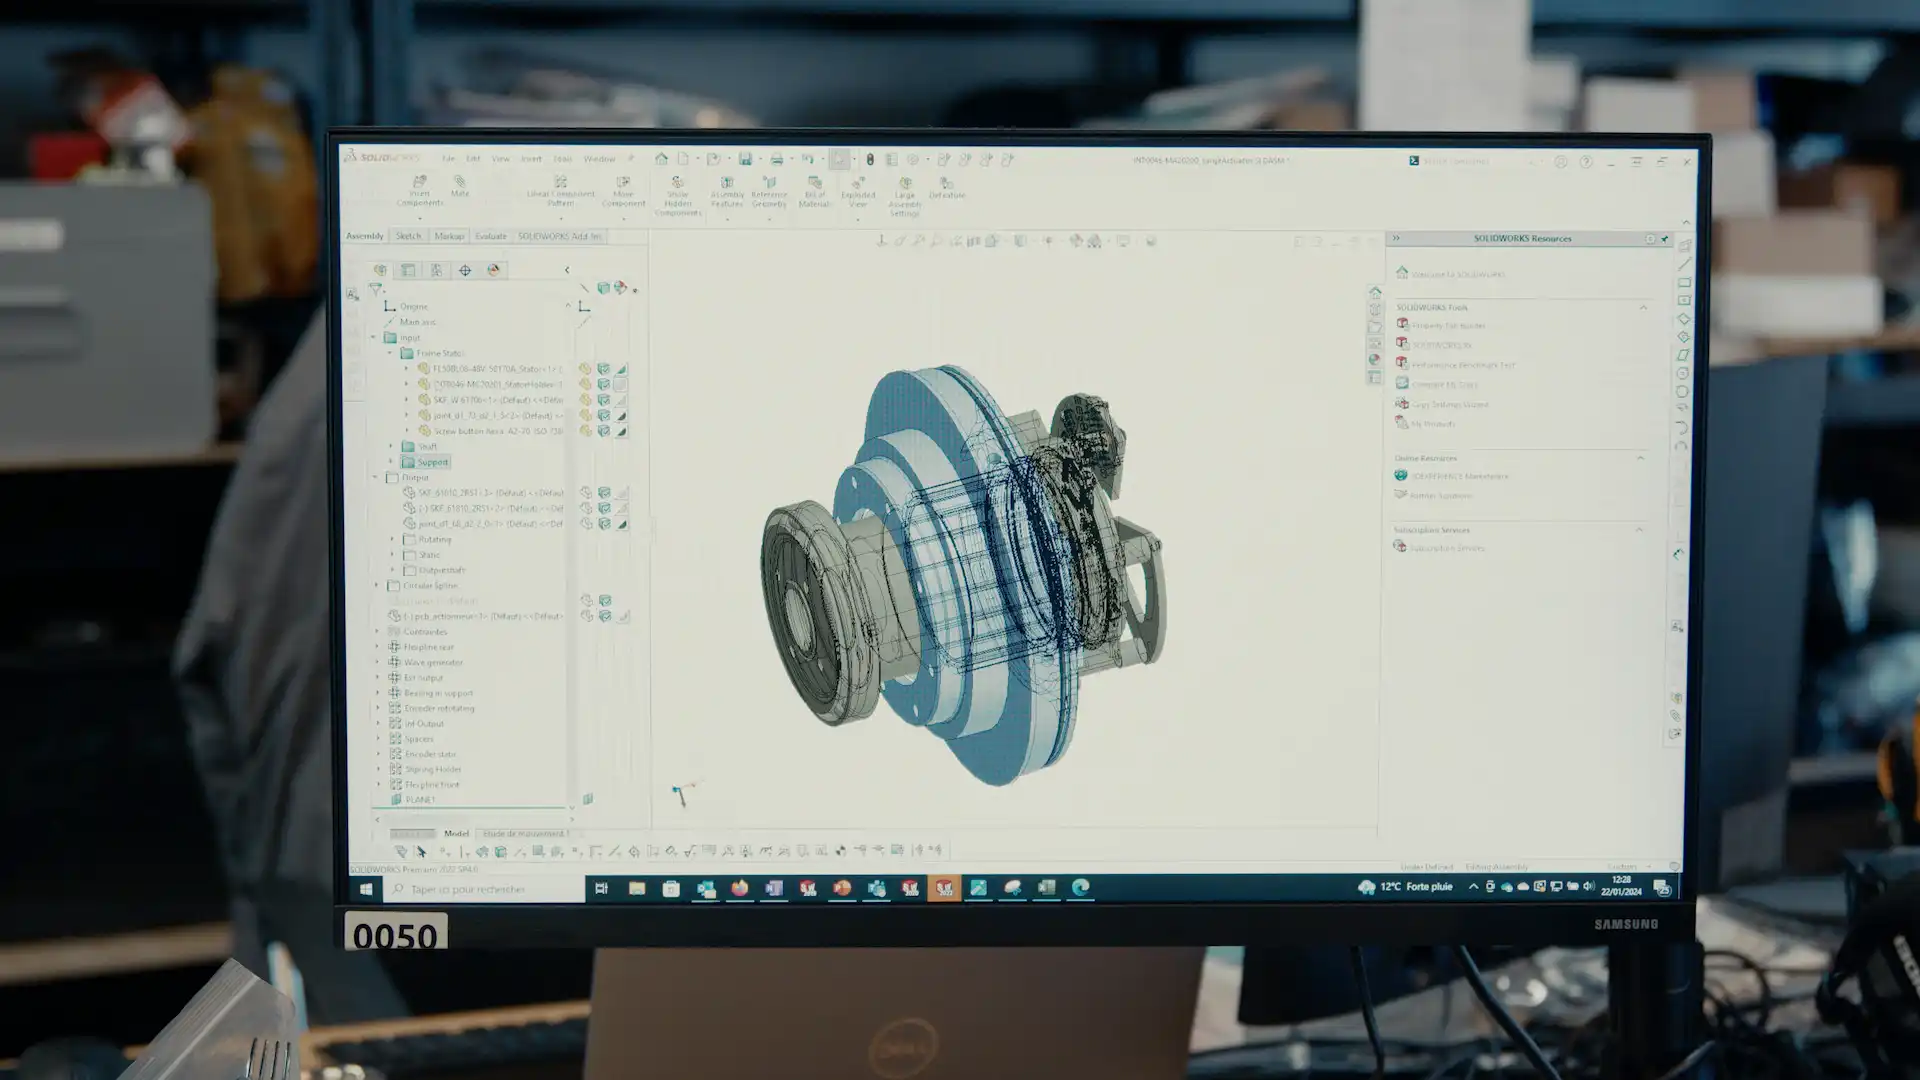Collapse the SOLIDWORKS Tools section
Screen dimensions: 1920x1080
click(x=1643, y=307)
